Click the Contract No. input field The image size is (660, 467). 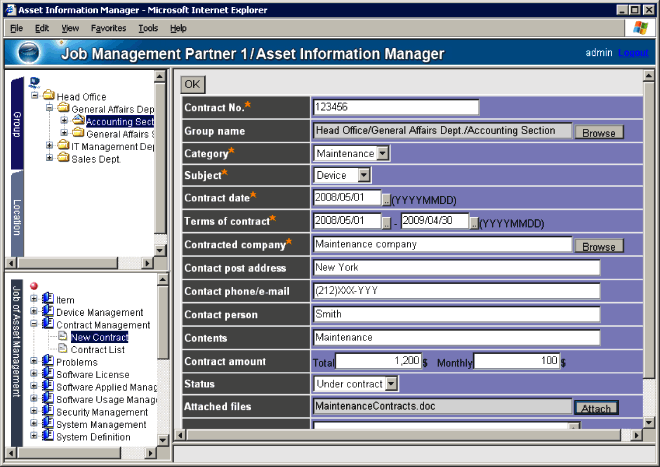pos(396,107)
